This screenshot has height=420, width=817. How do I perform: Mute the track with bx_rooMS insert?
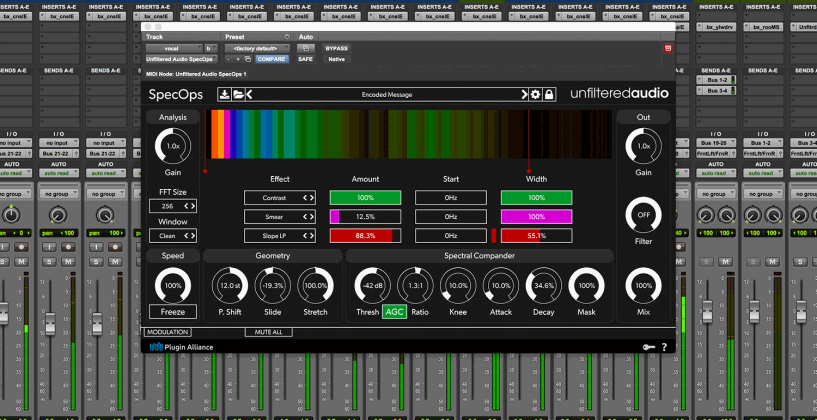(772, 262)
